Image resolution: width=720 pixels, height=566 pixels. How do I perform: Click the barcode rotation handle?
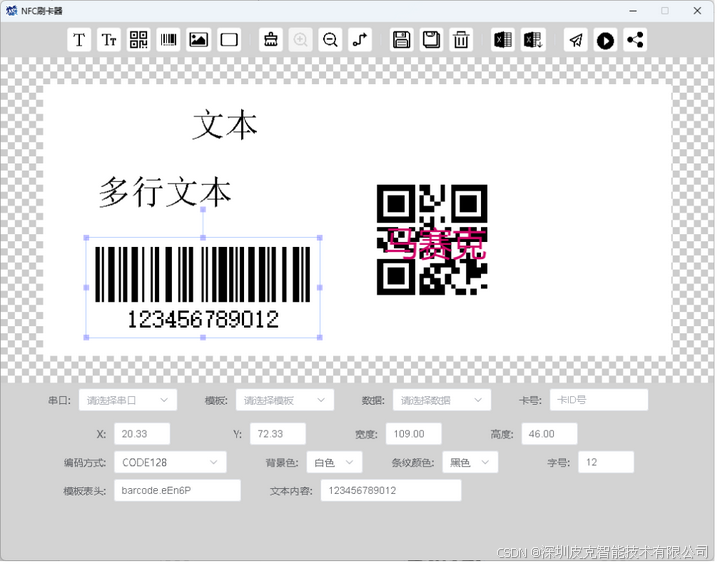pyautogui.click(x=203, y=209)
